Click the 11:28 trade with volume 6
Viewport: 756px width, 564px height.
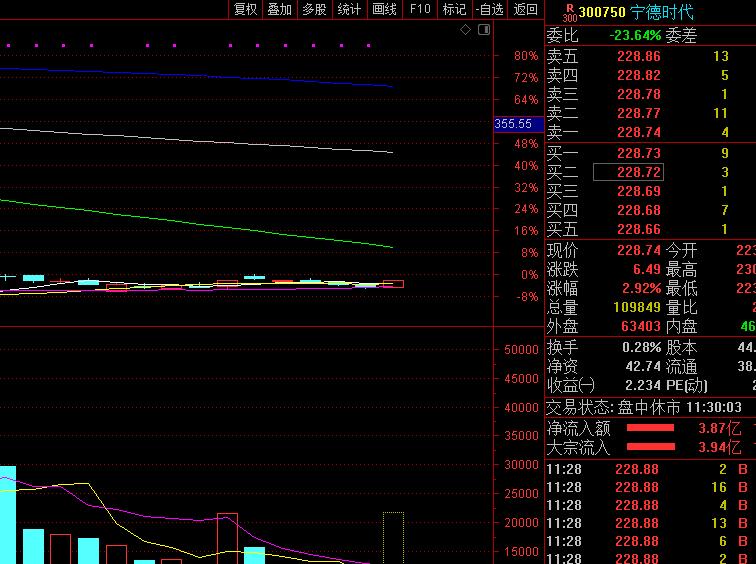tap(648, 541)
